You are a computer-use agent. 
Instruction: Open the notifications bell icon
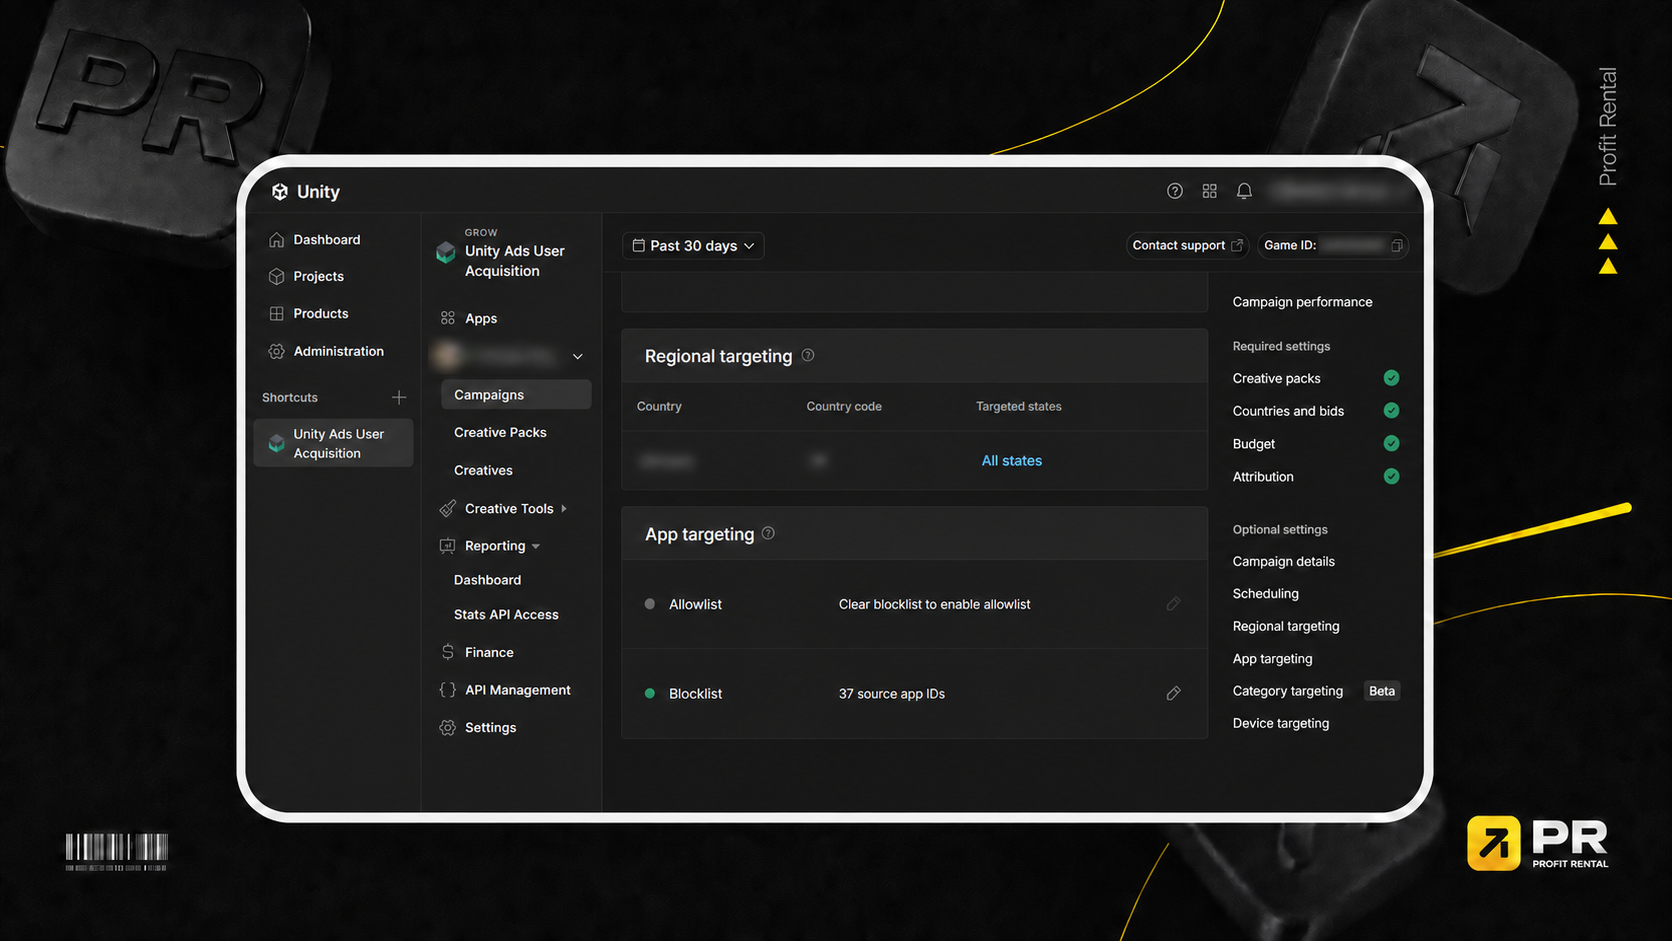(x=1244, y=191)
